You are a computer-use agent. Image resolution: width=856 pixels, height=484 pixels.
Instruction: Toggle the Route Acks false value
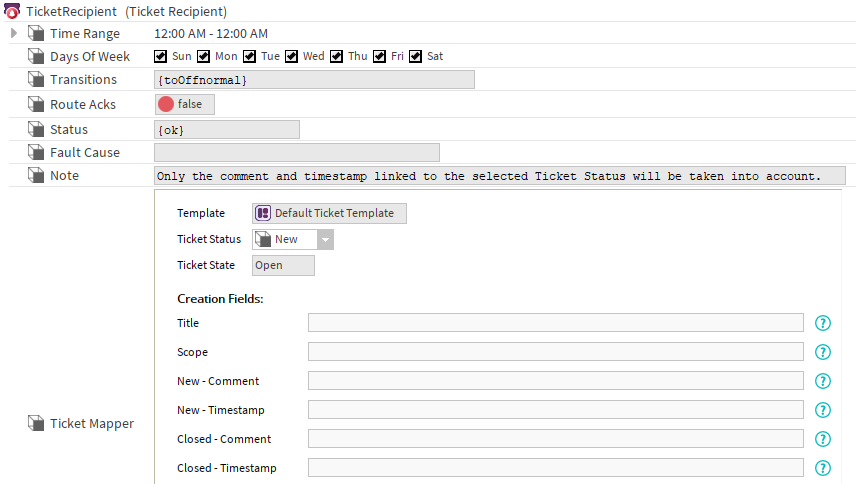point(185,104)
